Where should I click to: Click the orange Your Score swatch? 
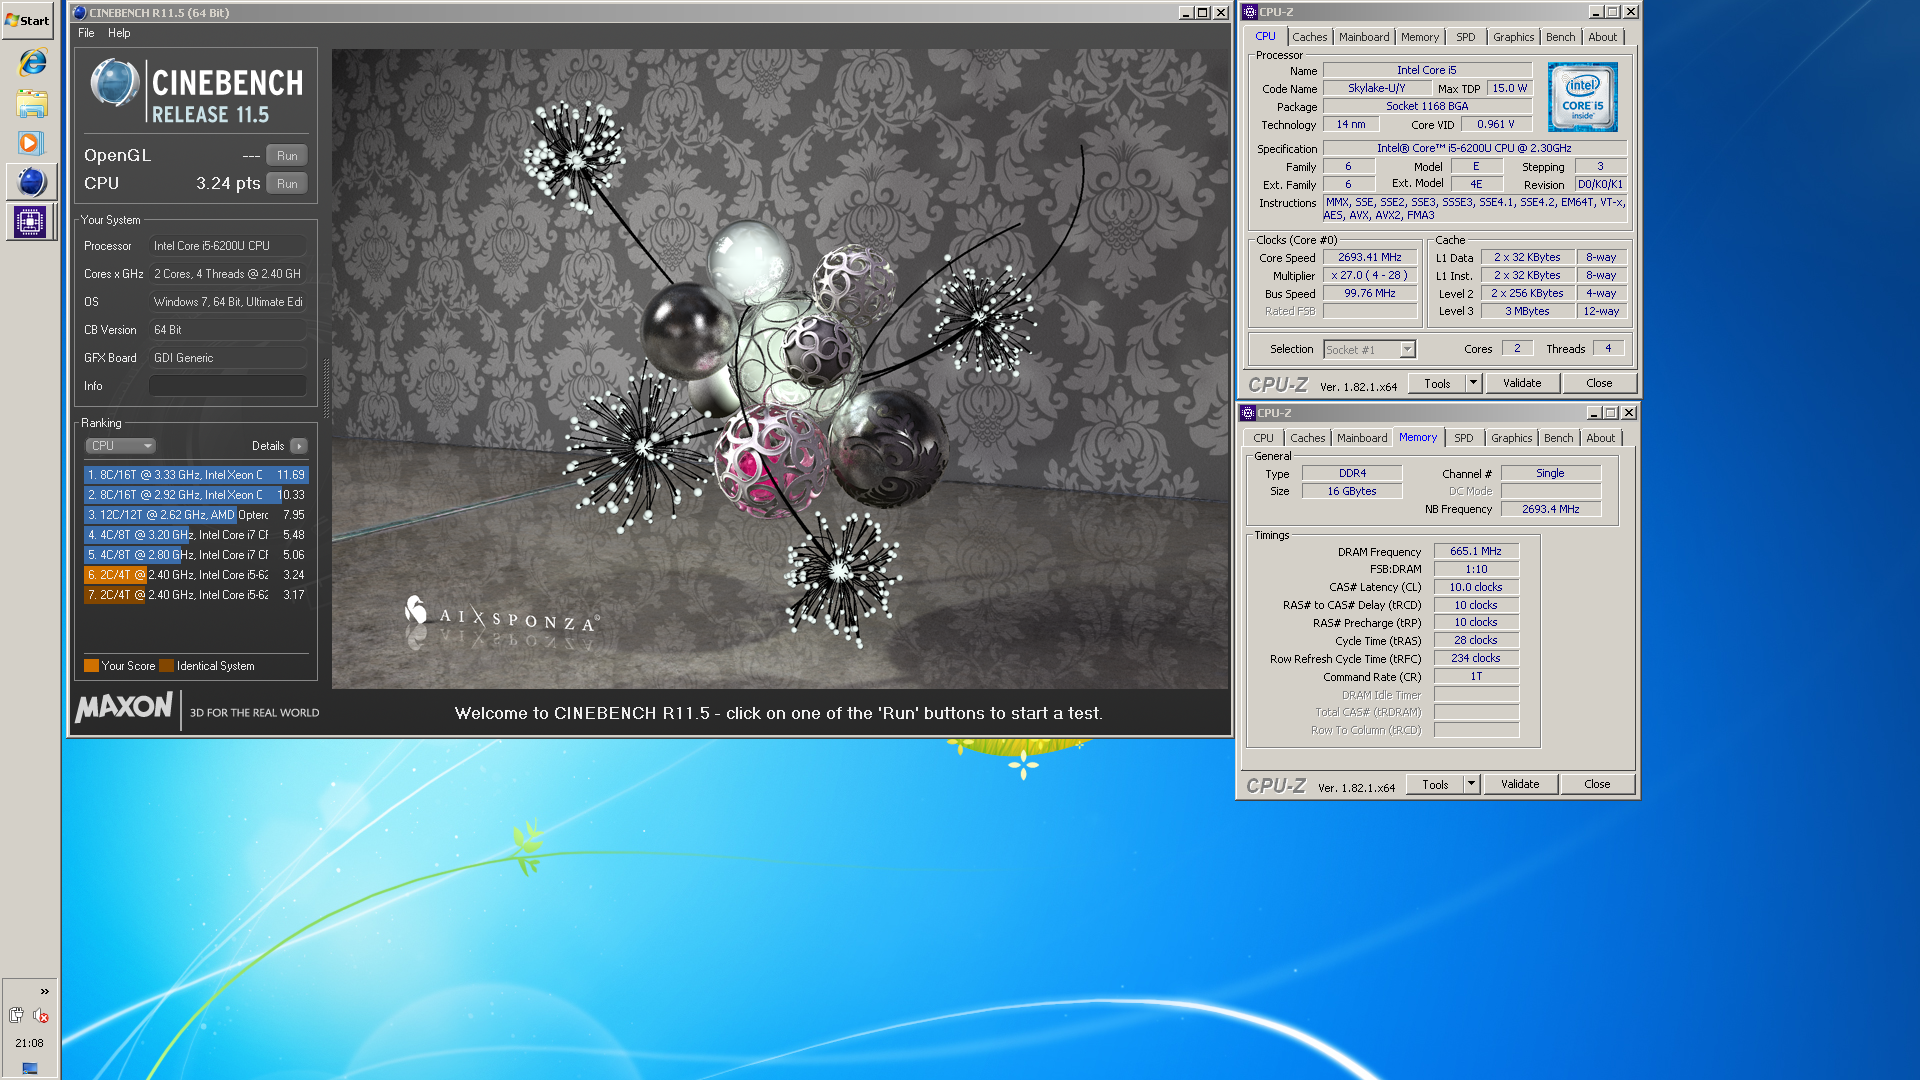click(x=91, y=666)
